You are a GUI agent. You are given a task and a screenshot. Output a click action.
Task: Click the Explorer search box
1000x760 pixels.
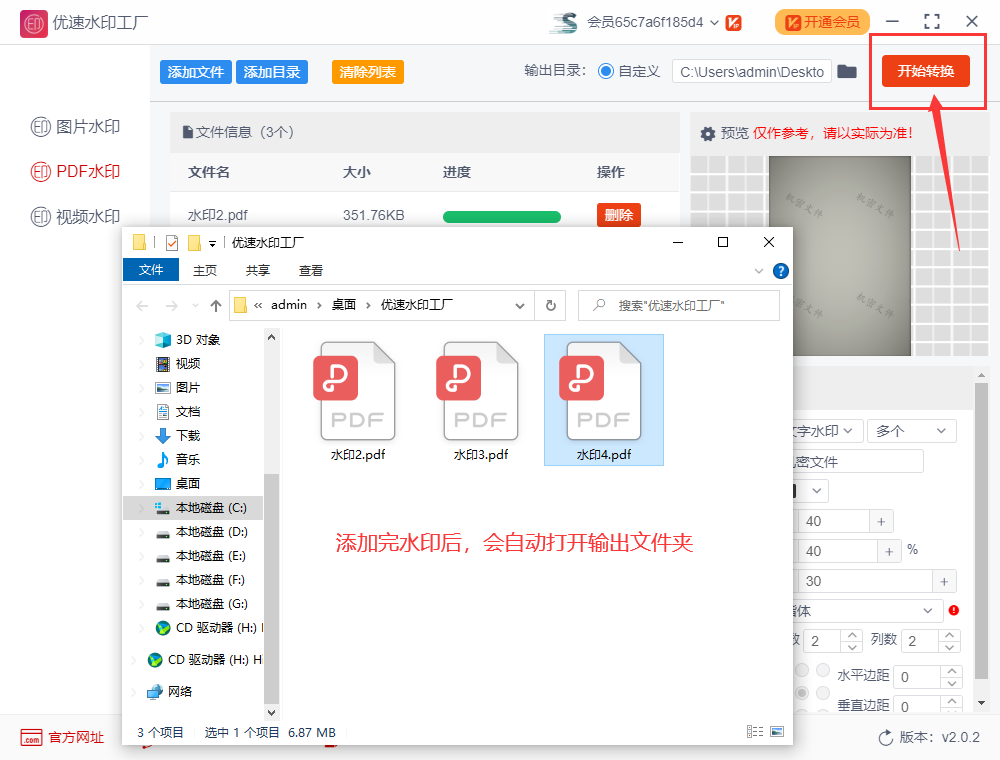click(679, 305)
